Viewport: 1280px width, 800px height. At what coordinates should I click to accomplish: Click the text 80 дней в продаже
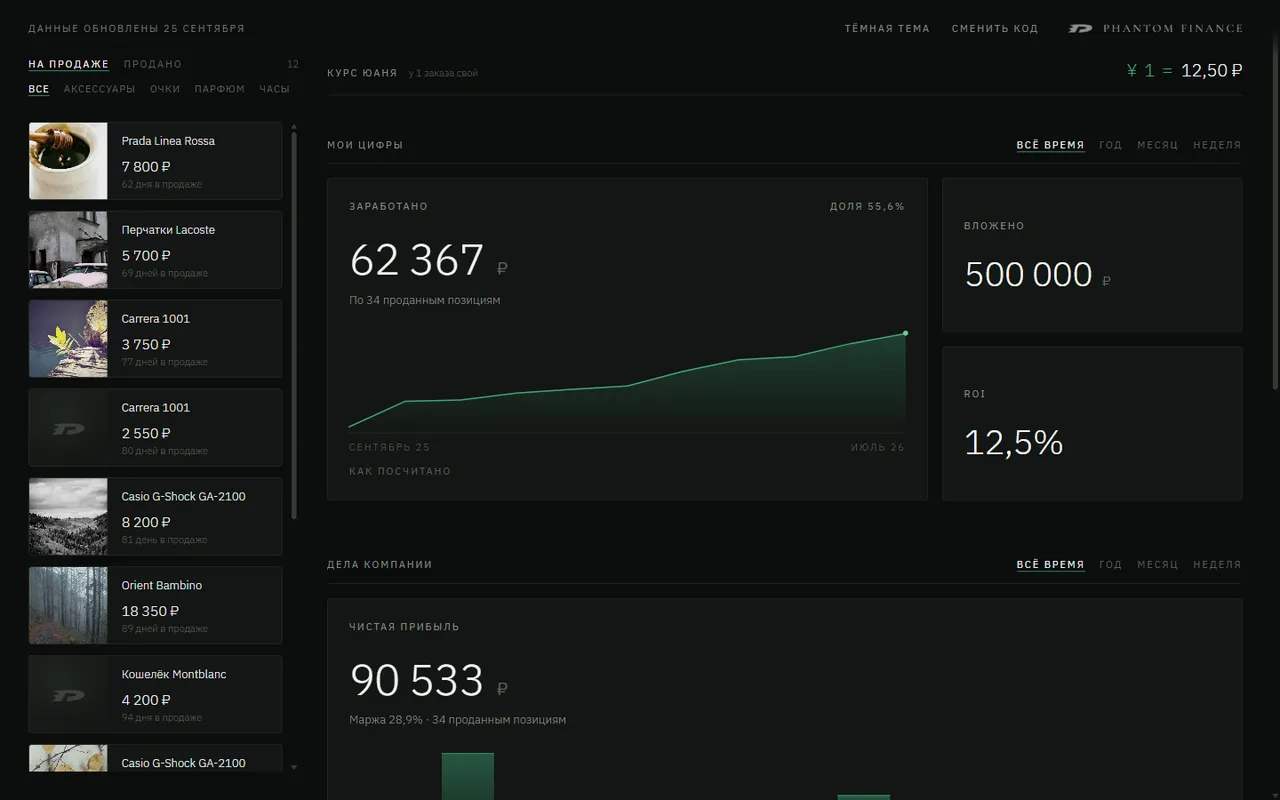(x=165, y=451)
